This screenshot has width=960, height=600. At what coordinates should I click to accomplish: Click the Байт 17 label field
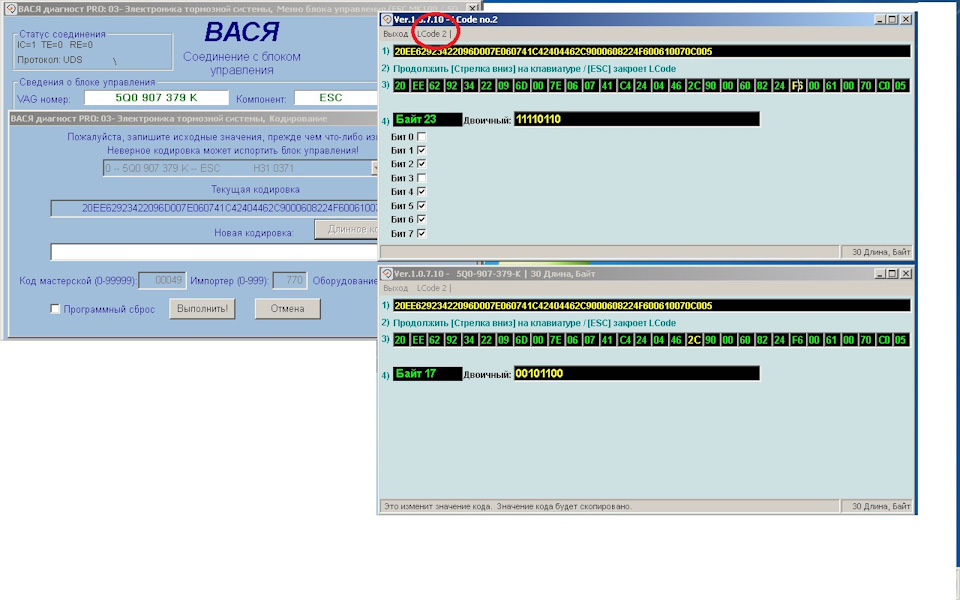coord(427,373)
